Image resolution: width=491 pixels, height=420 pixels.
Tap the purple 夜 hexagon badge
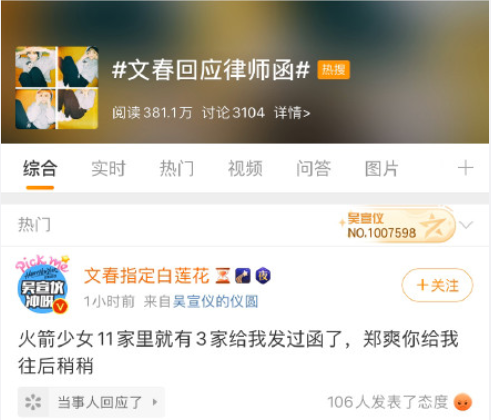263,276
